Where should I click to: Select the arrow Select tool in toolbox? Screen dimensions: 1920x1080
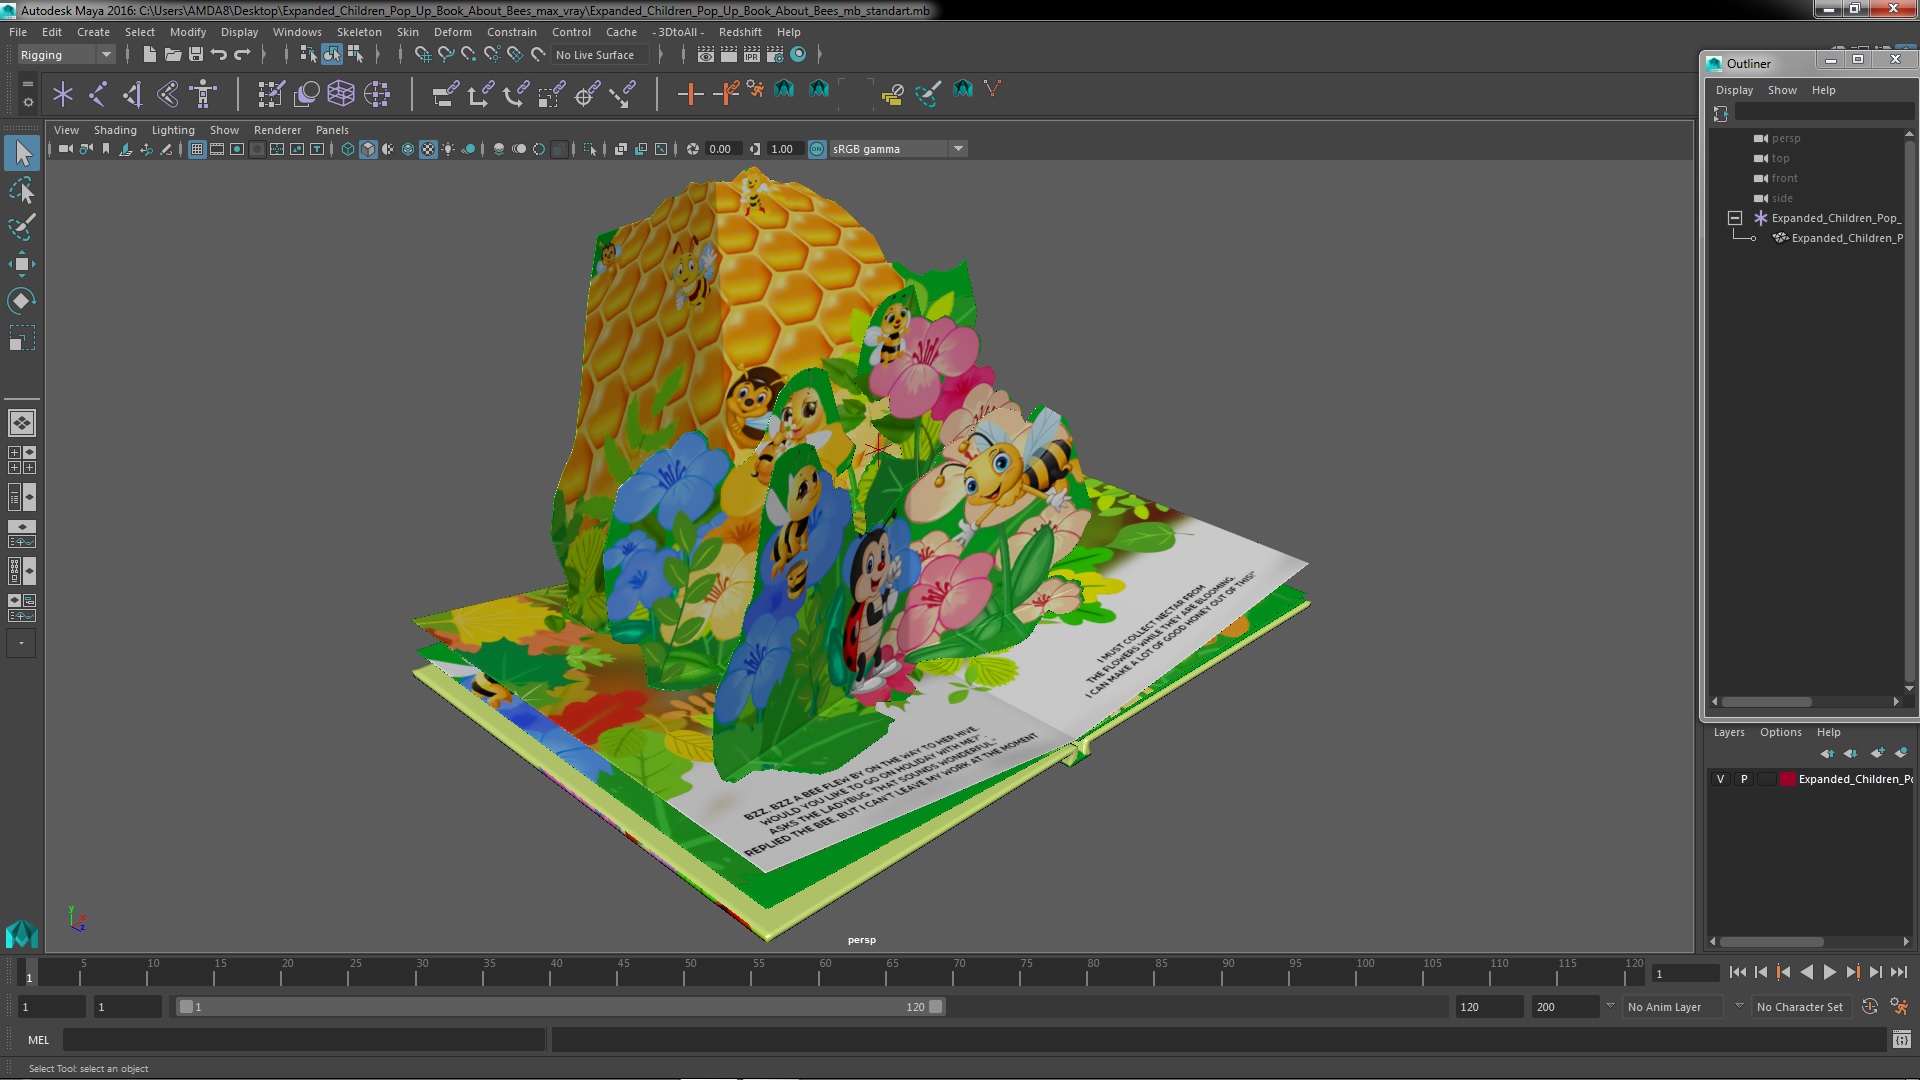tap(22, 153)
